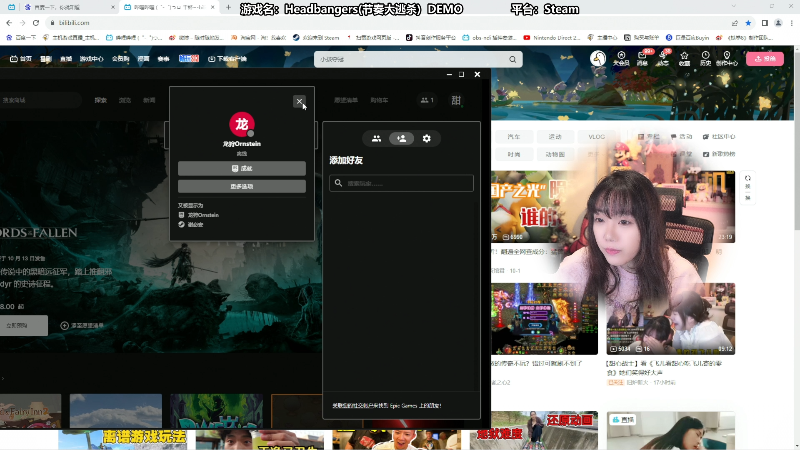Open Epic account avatar 甜
Screen dimensions: 800x450
(x=456, y=100)
